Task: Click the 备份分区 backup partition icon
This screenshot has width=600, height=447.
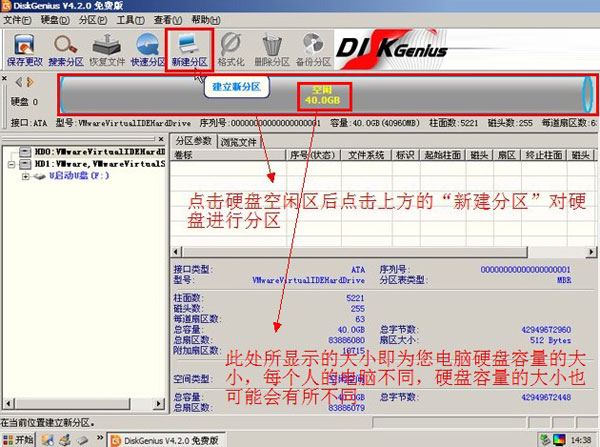Action: 313,50
